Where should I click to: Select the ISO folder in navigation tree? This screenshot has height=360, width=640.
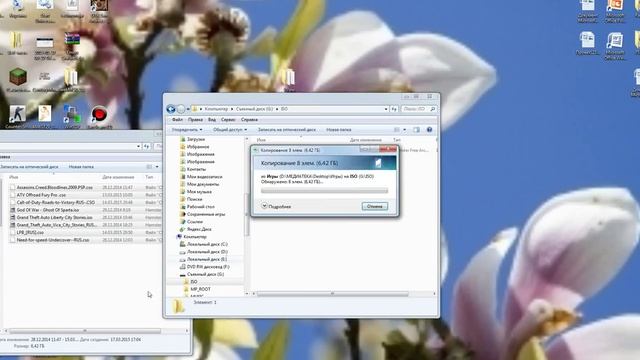pyautogui.click(x=193, y=282)
